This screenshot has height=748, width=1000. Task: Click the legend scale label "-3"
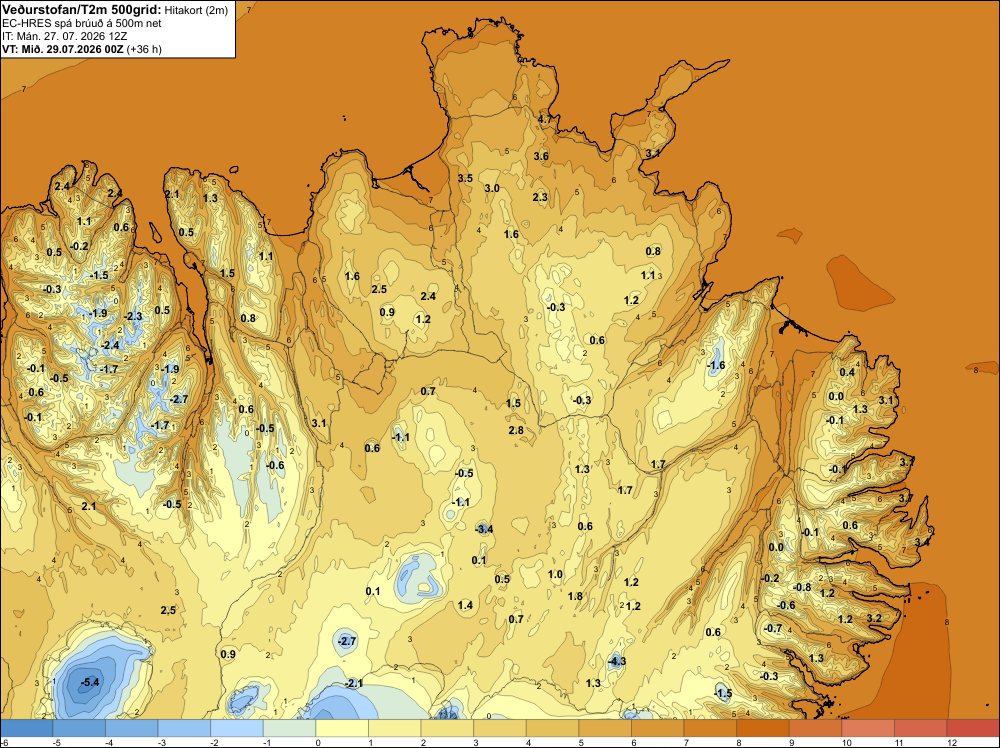click(x=162, y=743)
